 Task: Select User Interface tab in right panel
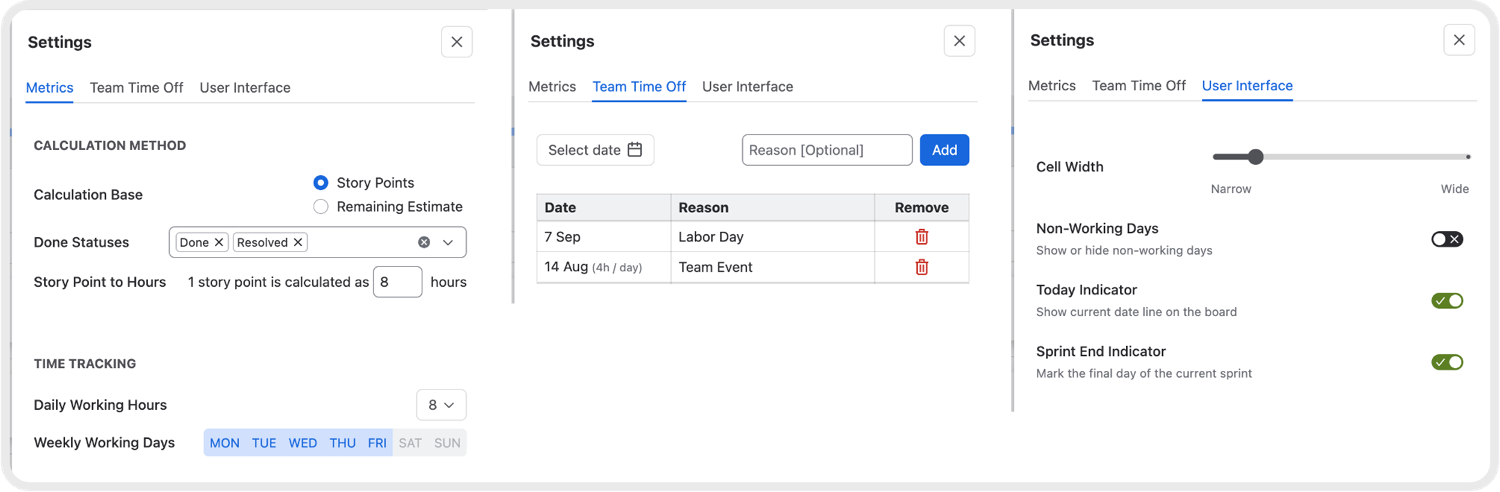point(1247,86)
